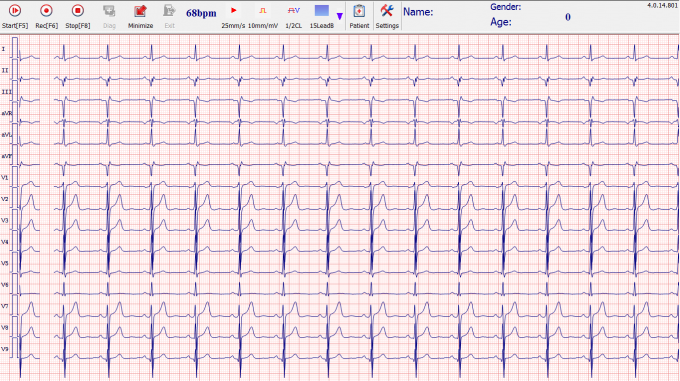Viewport: 680px width, 381px height.
Task: Click the 68bpm heart rate readout
Action: (x=201, y=13)
